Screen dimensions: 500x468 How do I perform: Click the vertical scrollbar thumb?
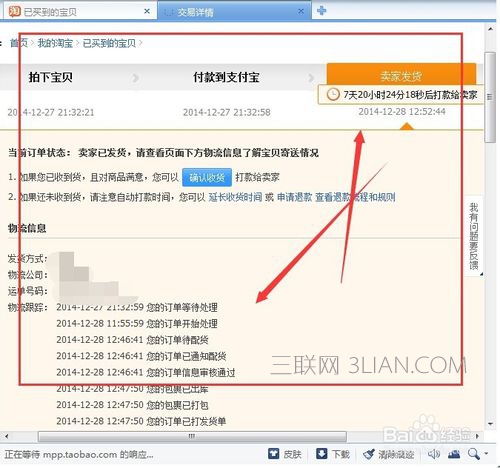coord(490,97)
